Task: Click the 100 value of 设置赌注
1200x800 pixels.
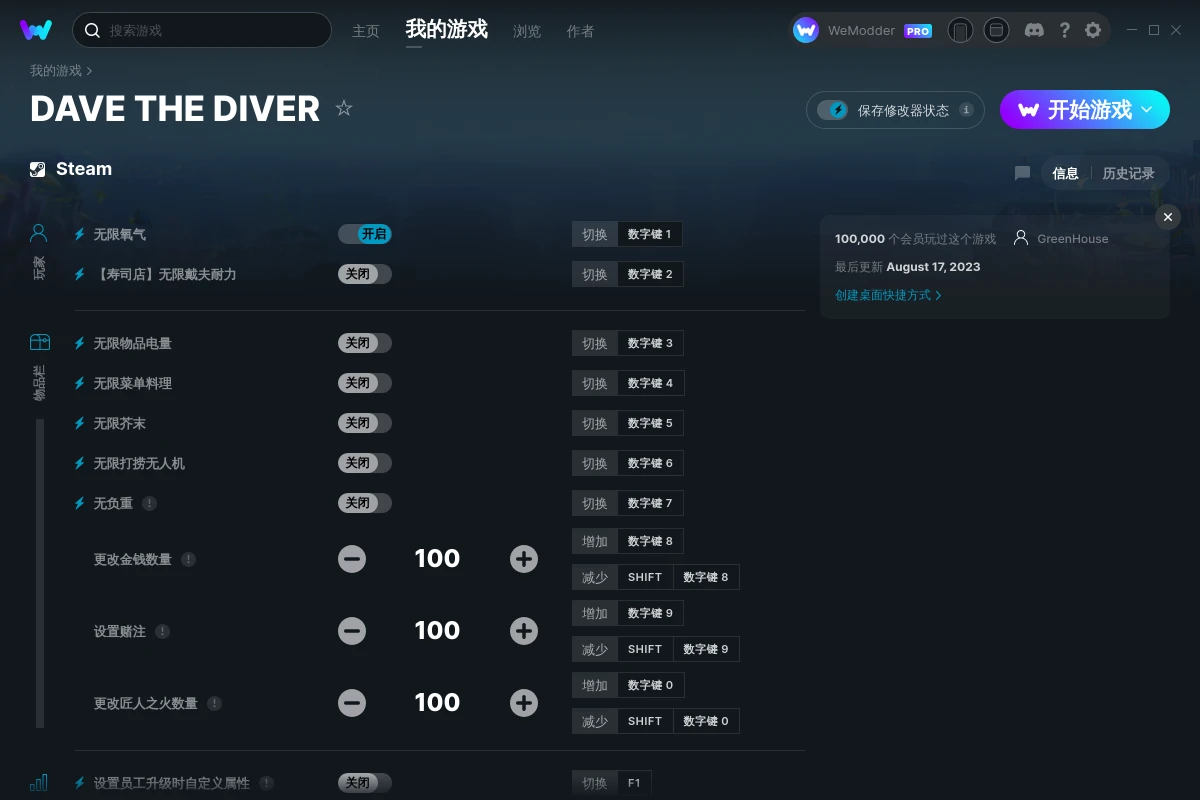Action: coord(437,631)
